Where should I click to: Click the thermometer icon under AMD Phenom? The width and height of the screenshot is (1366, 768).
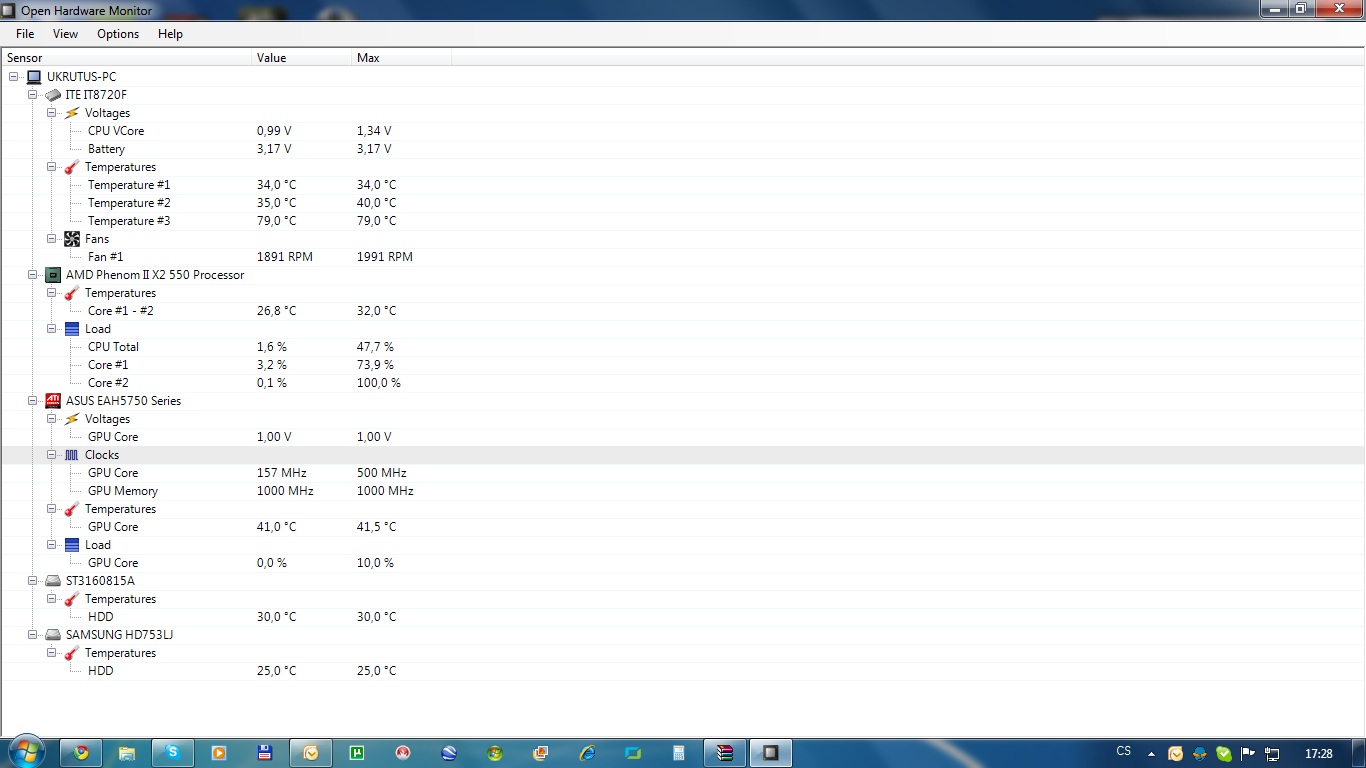click(x=72, y=293)
